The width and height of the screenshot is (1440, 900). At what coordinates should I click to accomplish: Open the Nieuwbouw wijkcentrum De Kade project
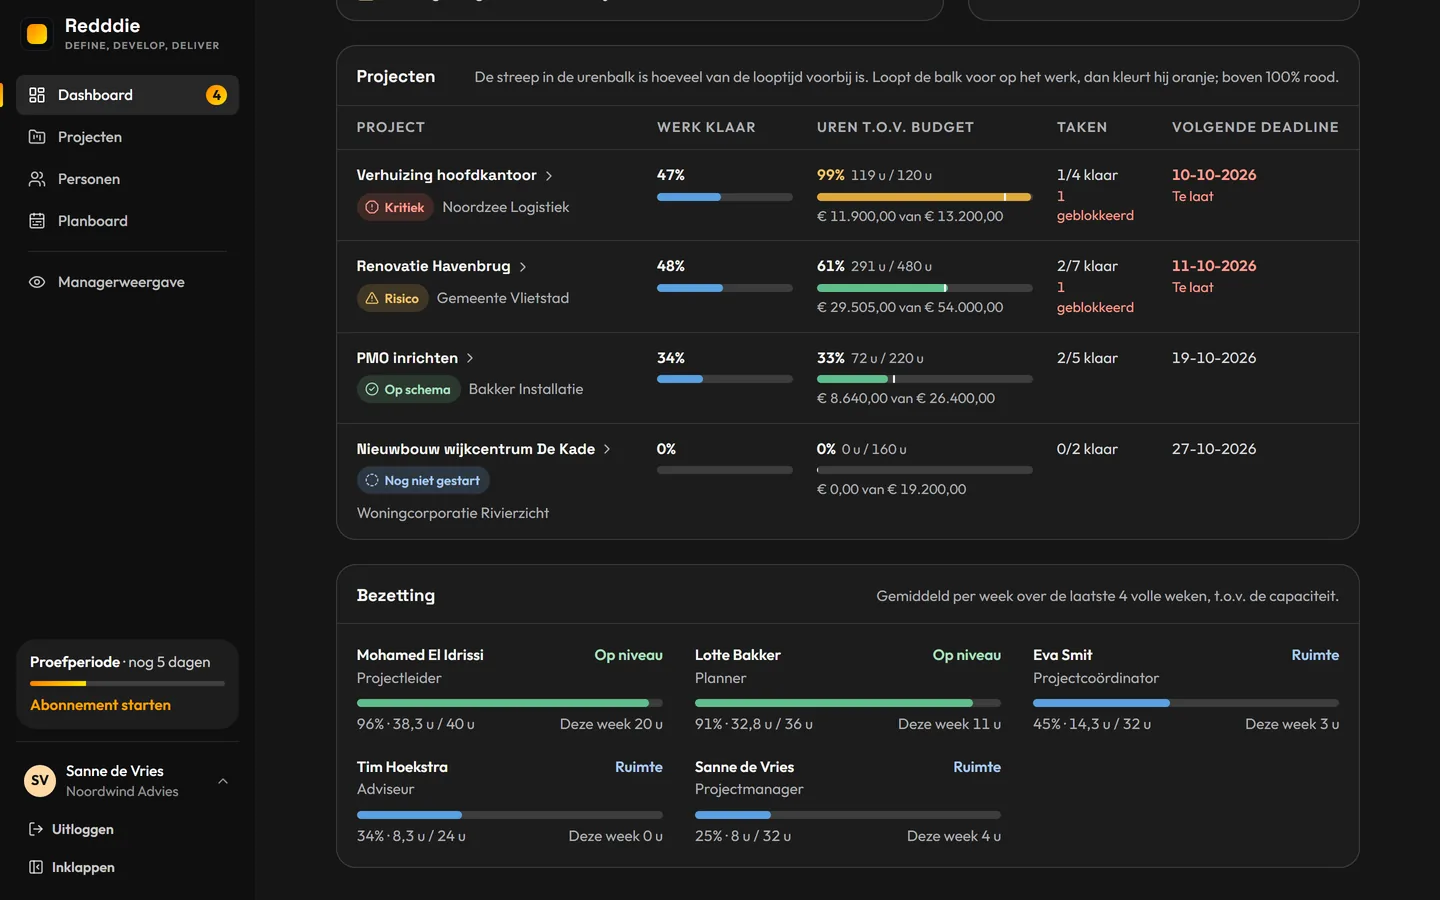tap(476, 449)
